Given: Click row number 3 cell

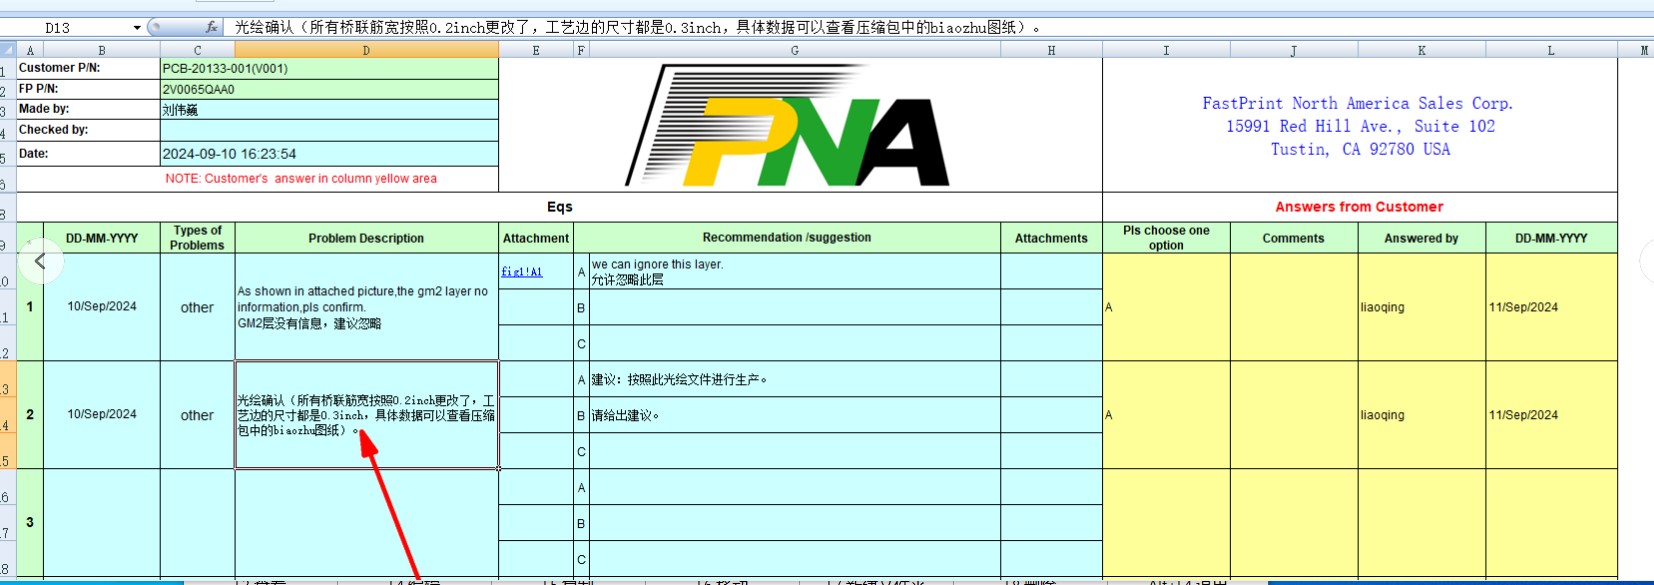Looking at the screenshot, I should click(30, 522).
